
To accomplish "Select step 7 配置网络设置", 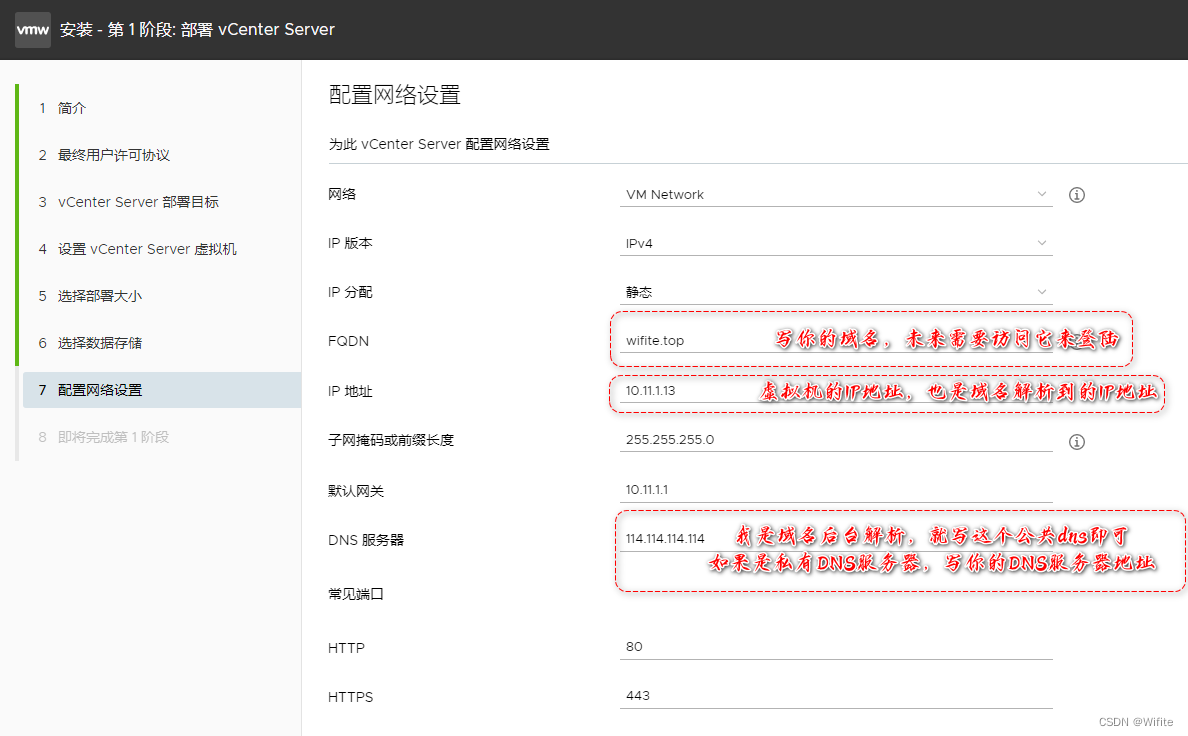I will pyautogui.click(x=162, y=390).
